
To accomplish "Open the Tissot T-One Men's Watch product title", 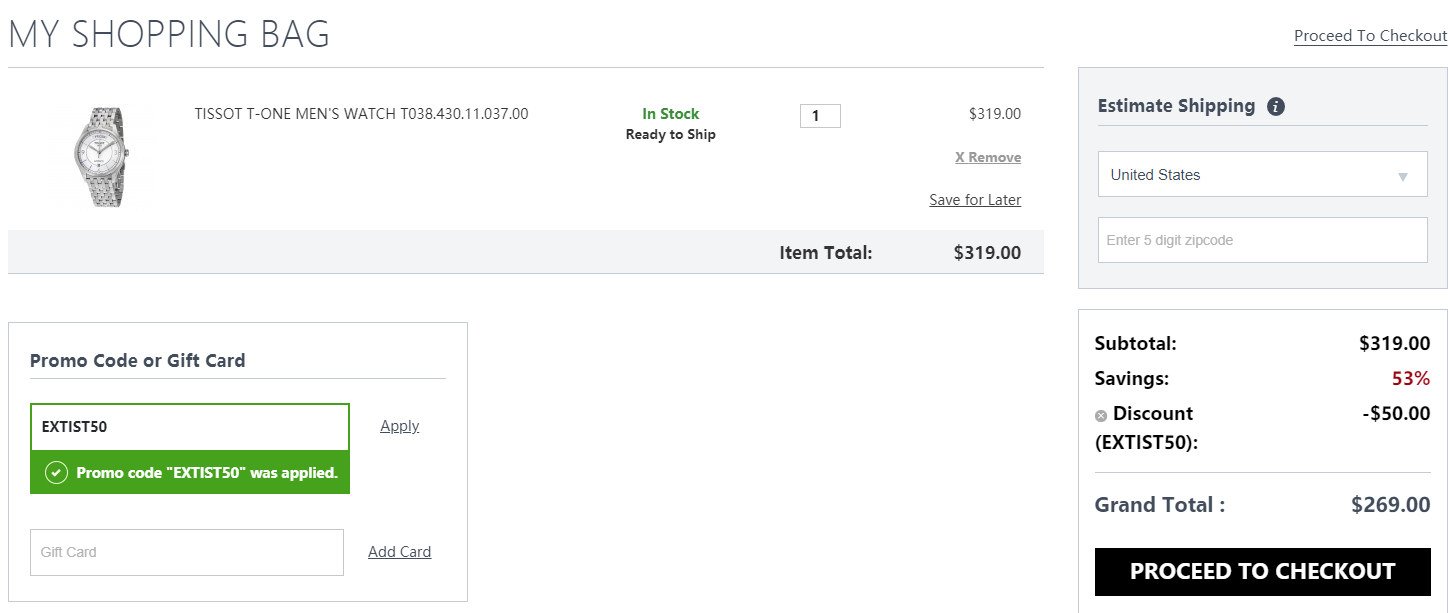I will click(x=361, y=114).
